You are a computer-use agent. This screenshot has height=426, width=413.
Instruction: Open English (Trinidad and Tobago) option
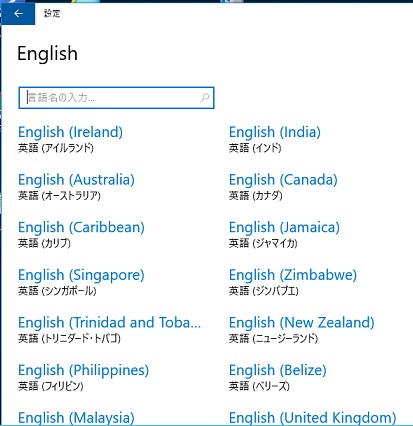pos(109,329)
